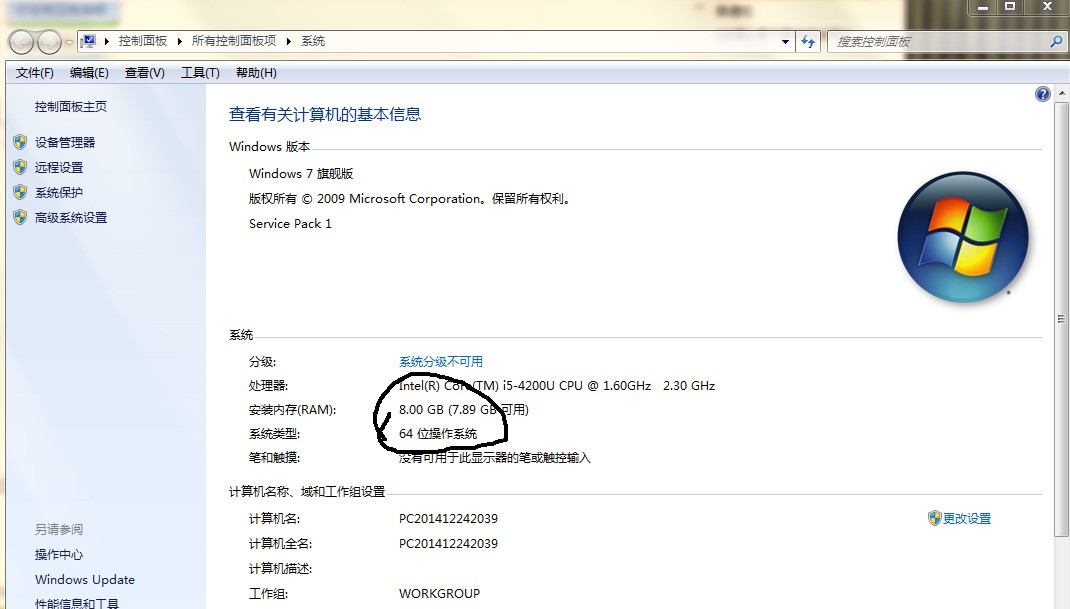Screen dimensions: 1070x609
Task: Click the computer icon in address bar
Action: click(89, 41)
